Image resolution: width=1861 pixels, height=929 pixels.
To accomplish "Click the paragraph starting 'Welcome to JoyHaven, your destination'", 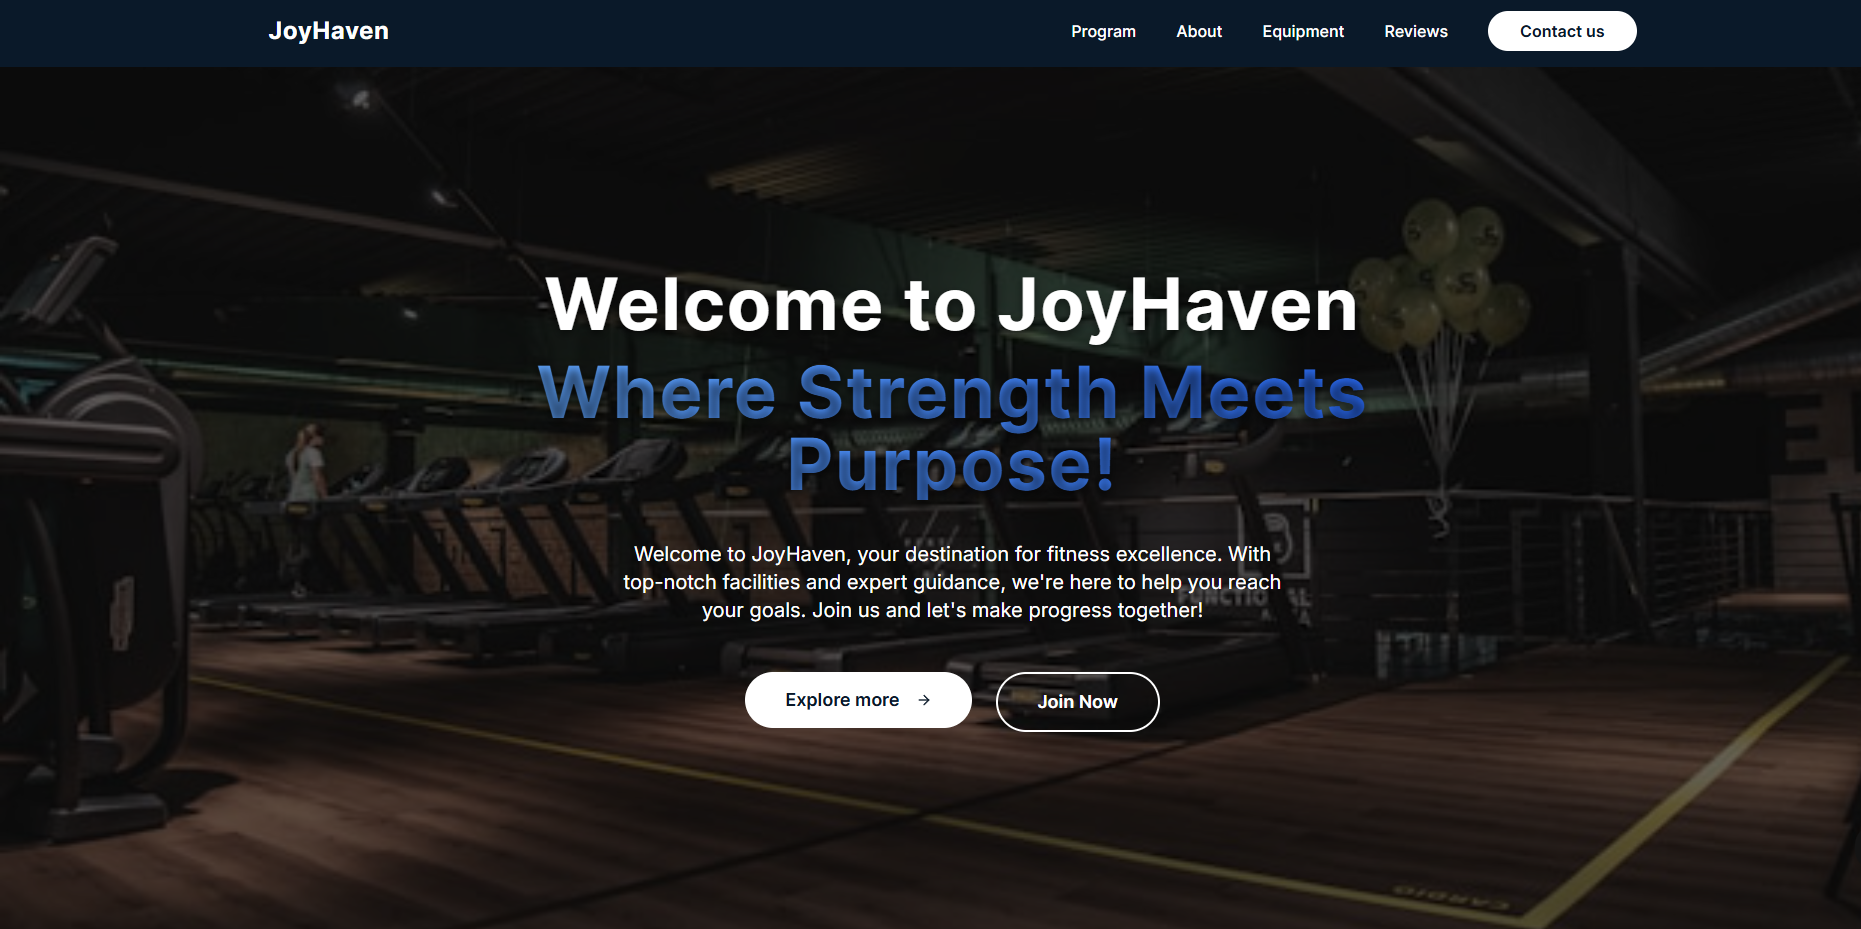I will tap(952, 582).
